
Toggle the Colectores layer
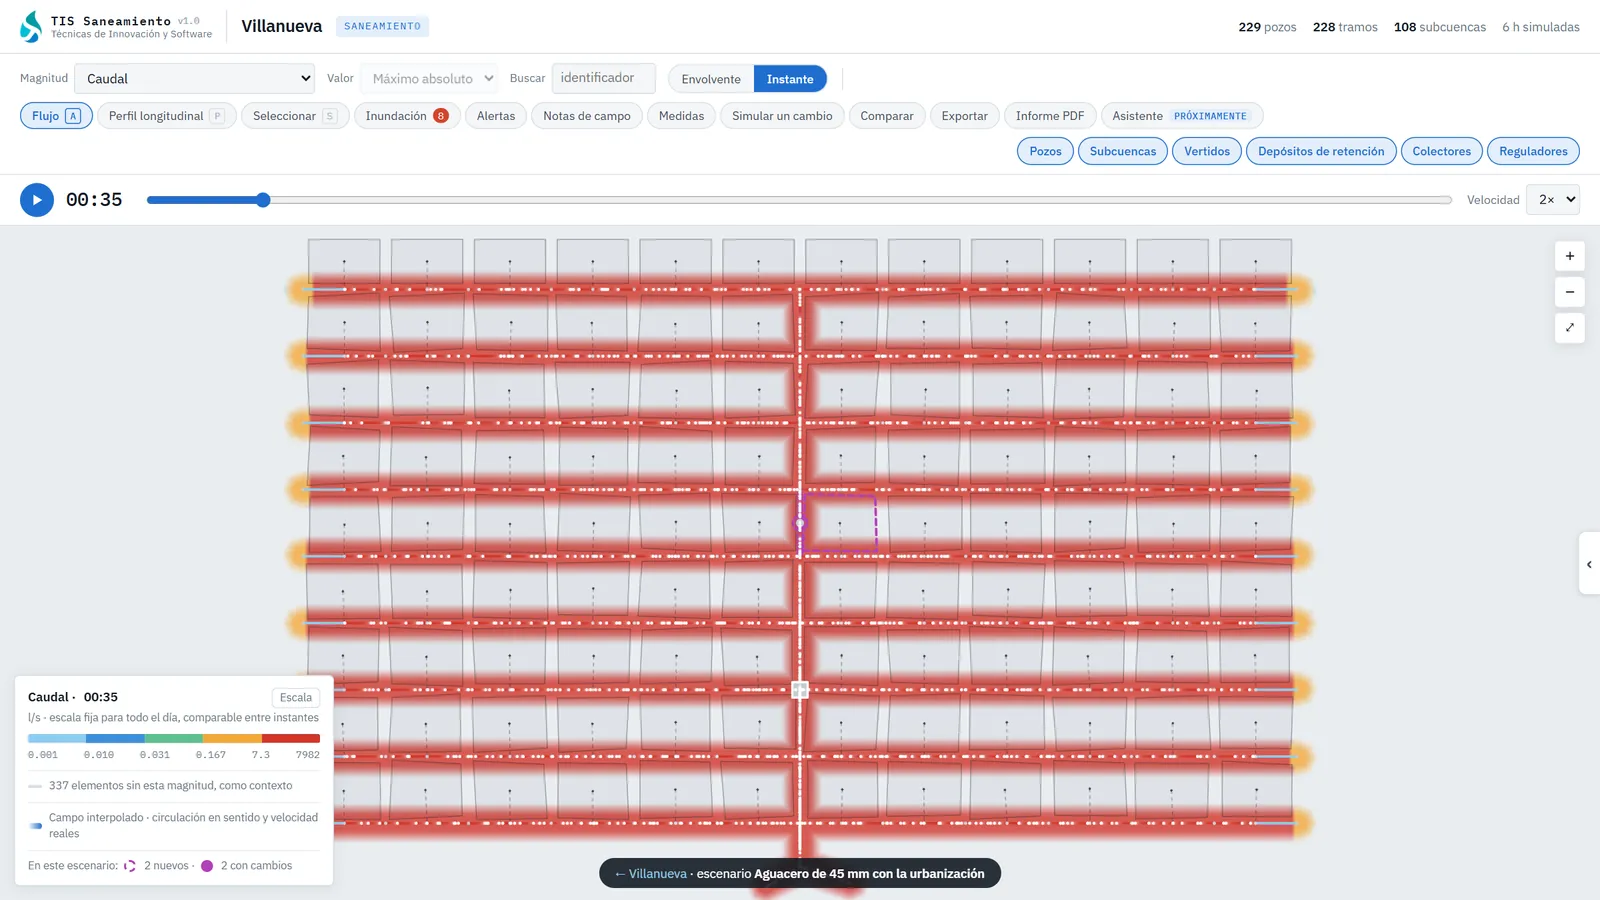(1442, 151)
